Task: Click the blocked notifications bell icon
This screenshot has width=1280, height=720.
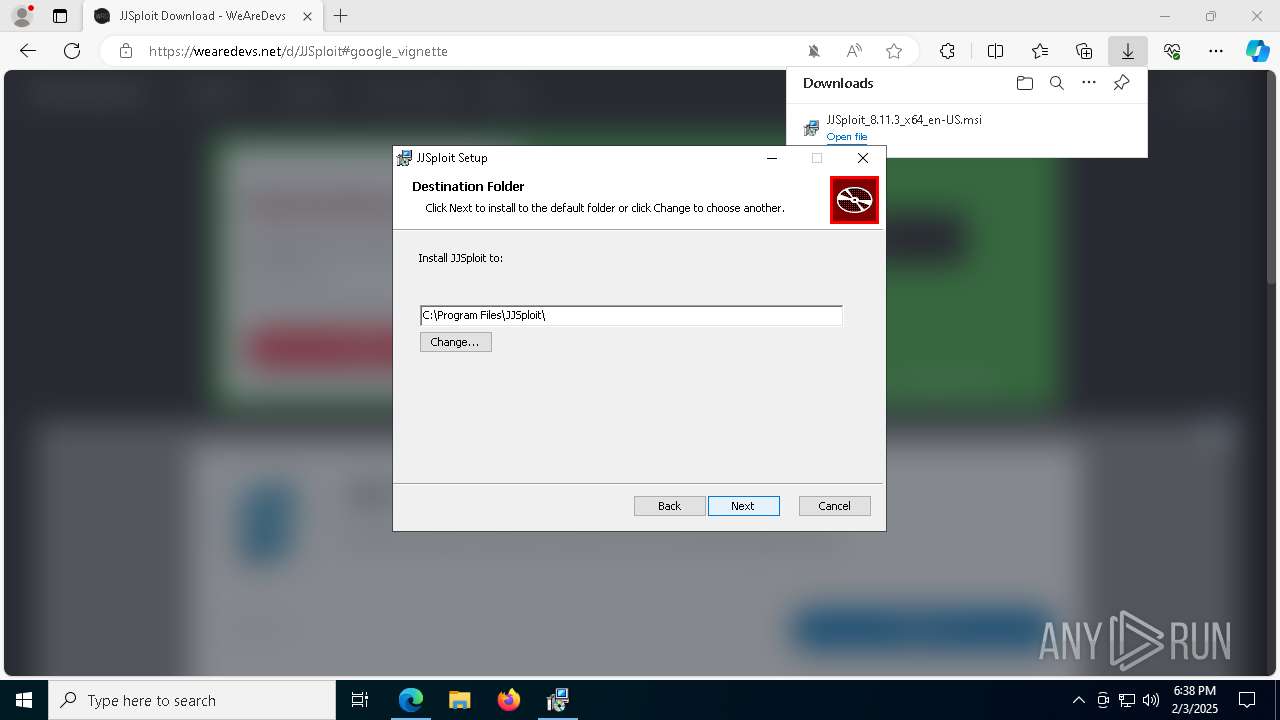Action: 814,51
